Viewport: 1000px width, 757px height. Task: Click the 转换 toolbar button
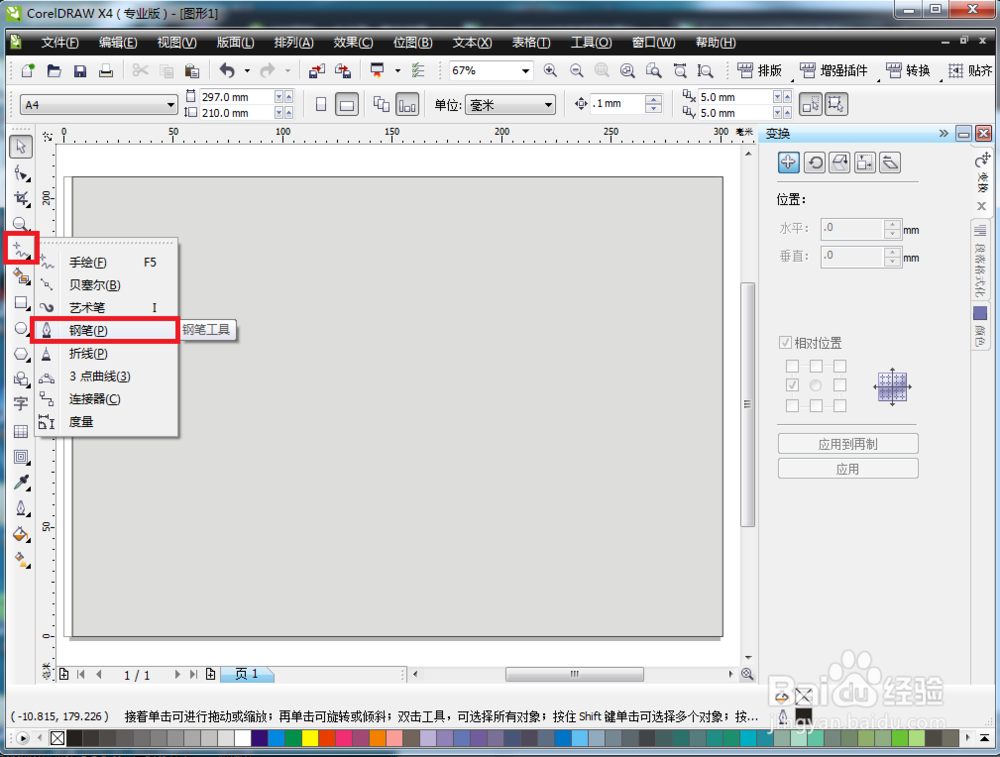coord(909,70)
